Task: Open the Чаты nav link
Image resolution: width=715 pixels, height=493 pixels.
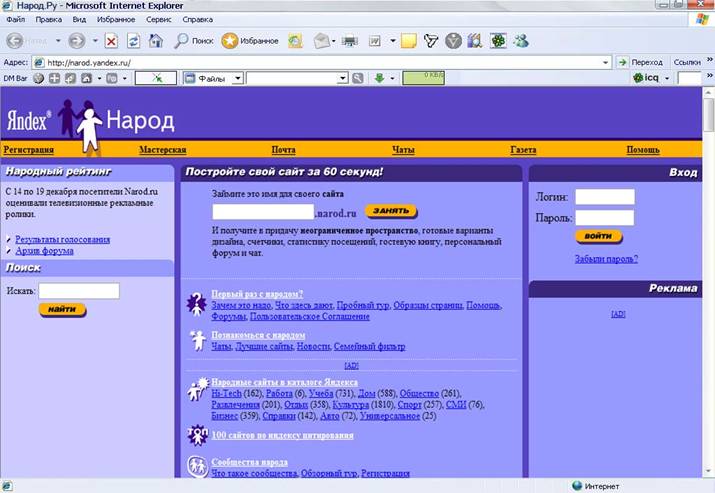Action: tap(403, 150)
